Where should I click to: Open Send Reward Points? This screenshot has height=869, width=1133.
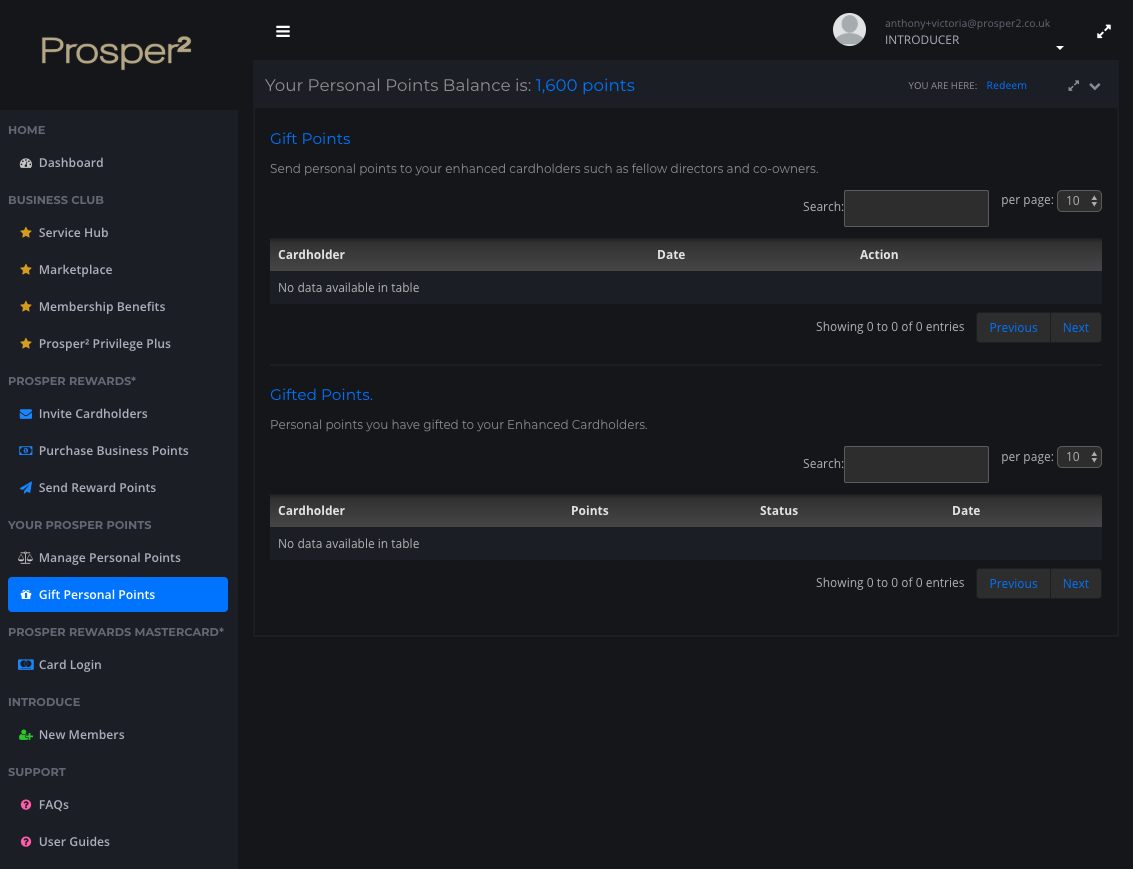(x=97, y=488)
